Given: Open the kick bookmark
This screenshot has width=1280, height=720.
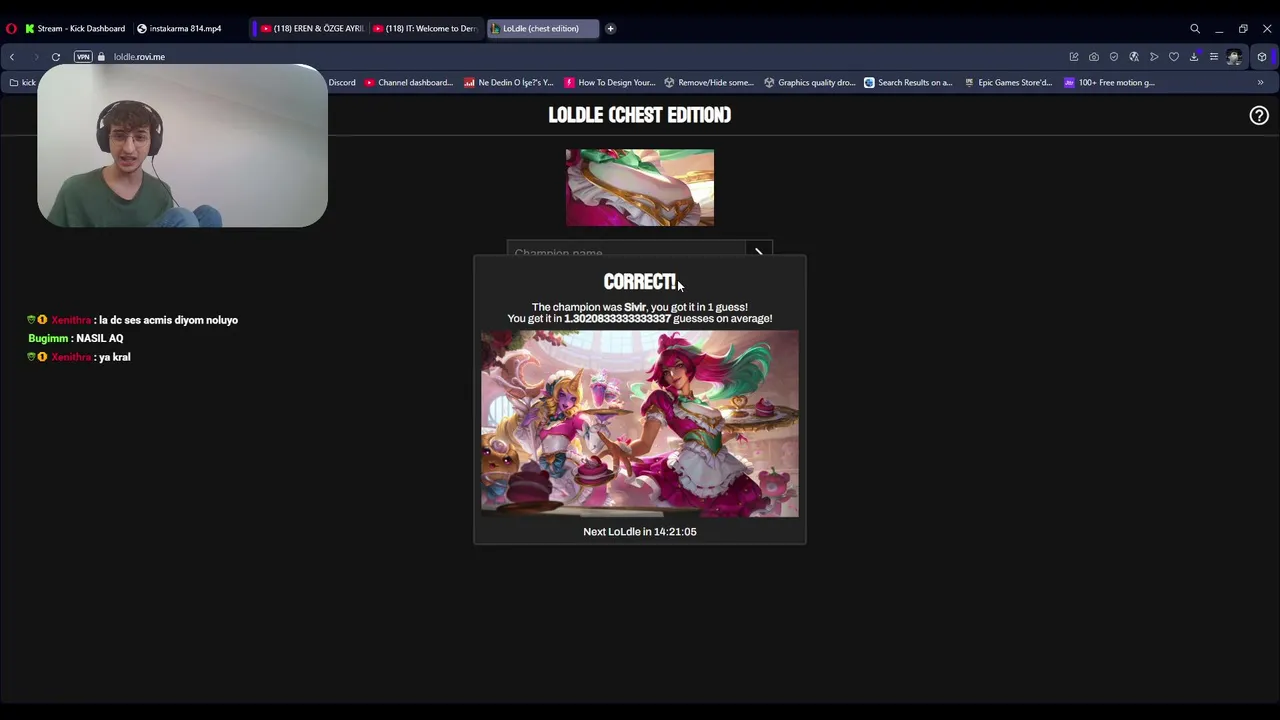Looking at the screenshot, I should [22, 83].
